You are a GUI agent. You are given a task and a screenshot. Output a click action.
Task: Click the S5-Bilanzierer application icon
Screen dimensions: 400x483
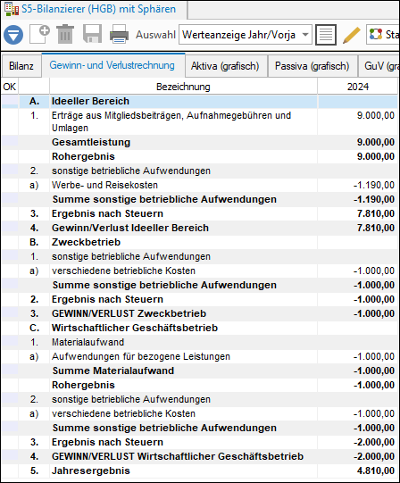(11, 9)
